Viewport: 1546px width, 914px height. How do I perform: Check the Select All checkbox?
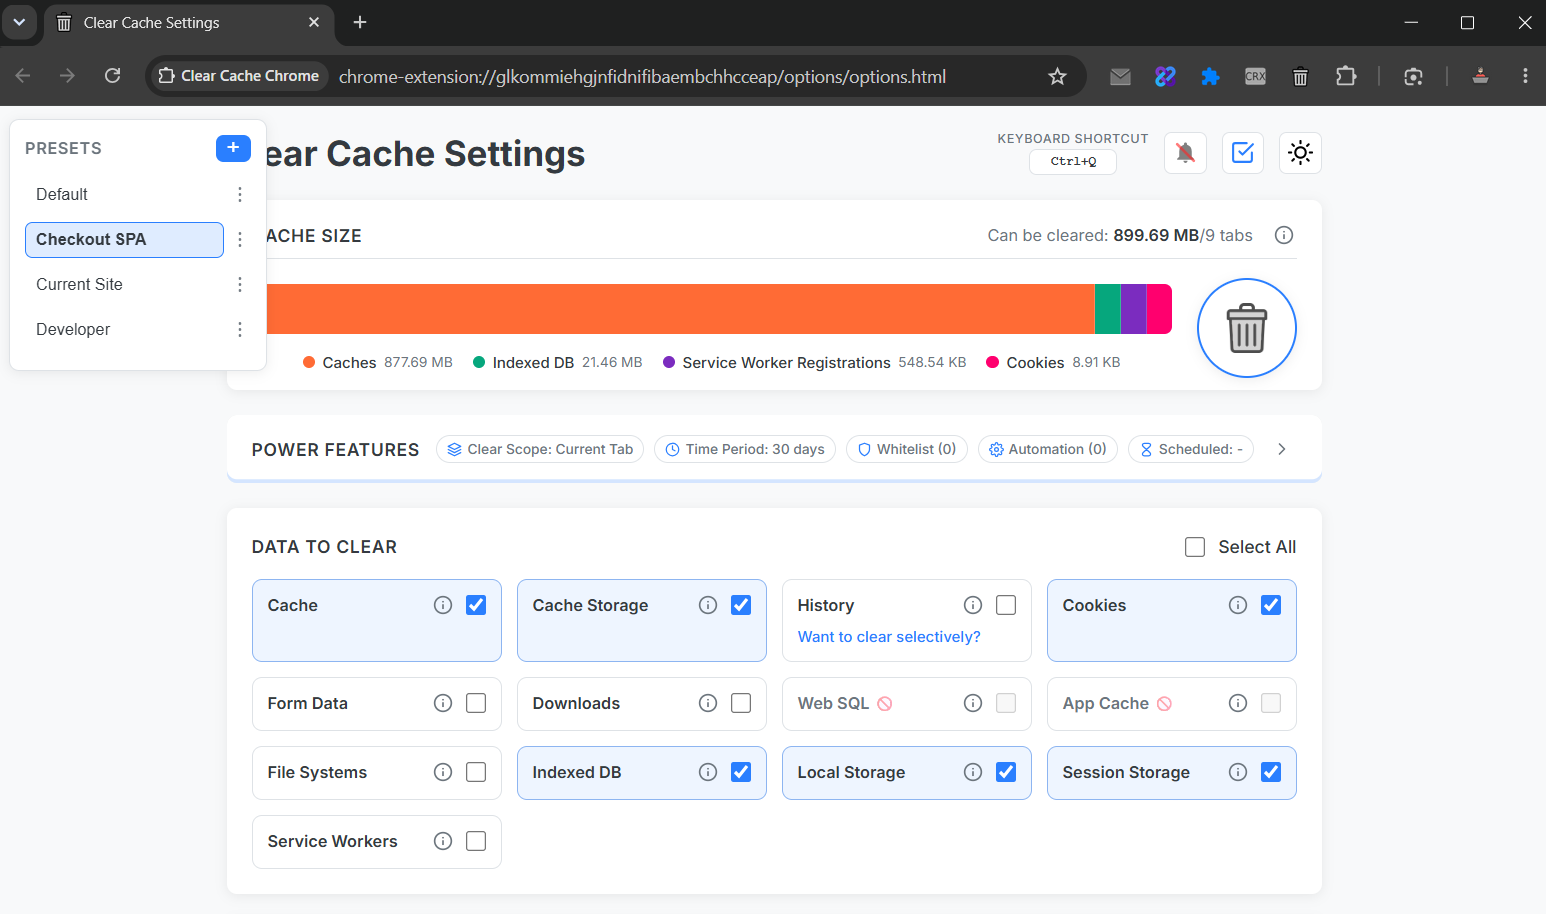[x=1195, y=547]
